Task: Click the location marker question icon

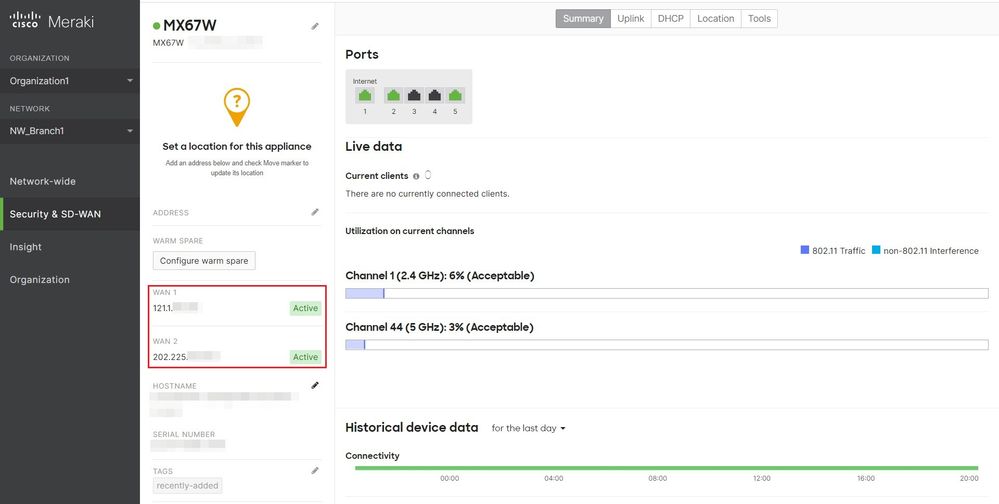Action: point(237,104)
